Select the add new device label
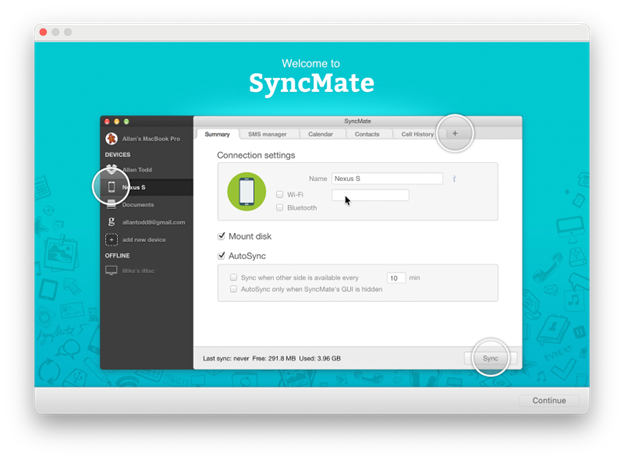The width and height of the screenshot is (624, 460). click(x=144, y=240)
